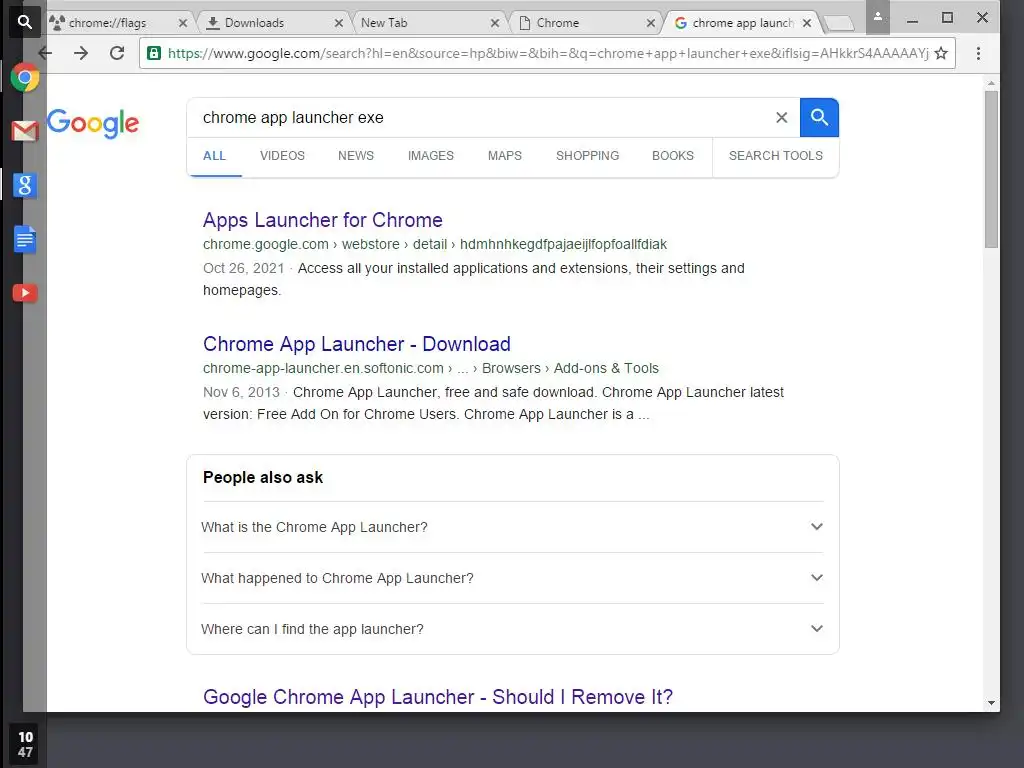
Task: Open the Chrome three-dot menu
Action: [978, 53]
